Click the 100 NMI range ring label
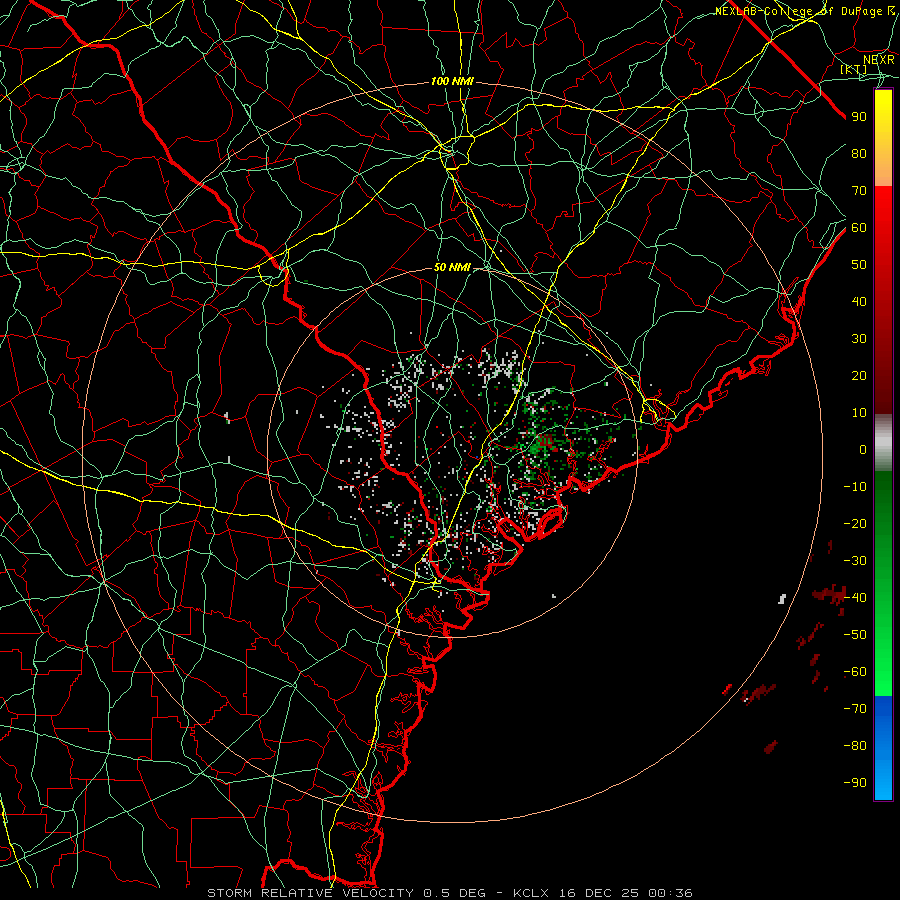Viewport: 900px width, 900px height. pyautogui.click(x=452, y=82)
